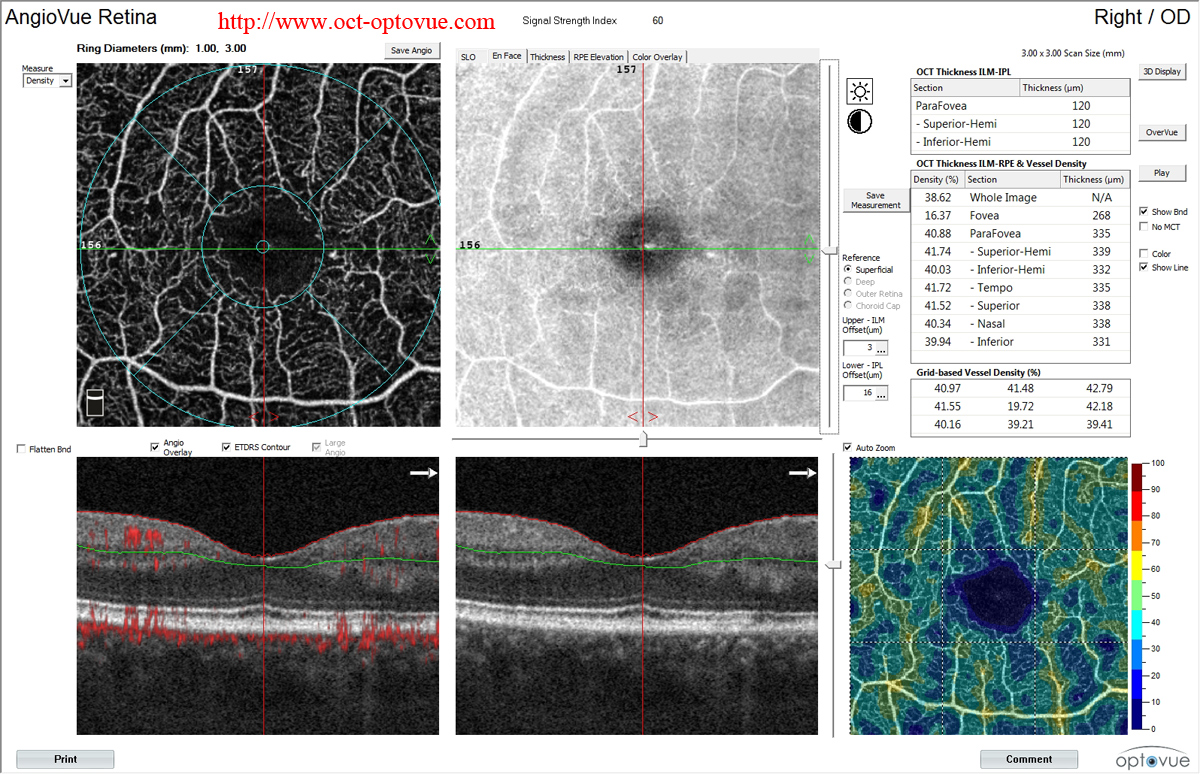Click the red line marker below En Face image
Image resolution: width=1200 pixels, height=774 pixels.
tap(643, 416)
